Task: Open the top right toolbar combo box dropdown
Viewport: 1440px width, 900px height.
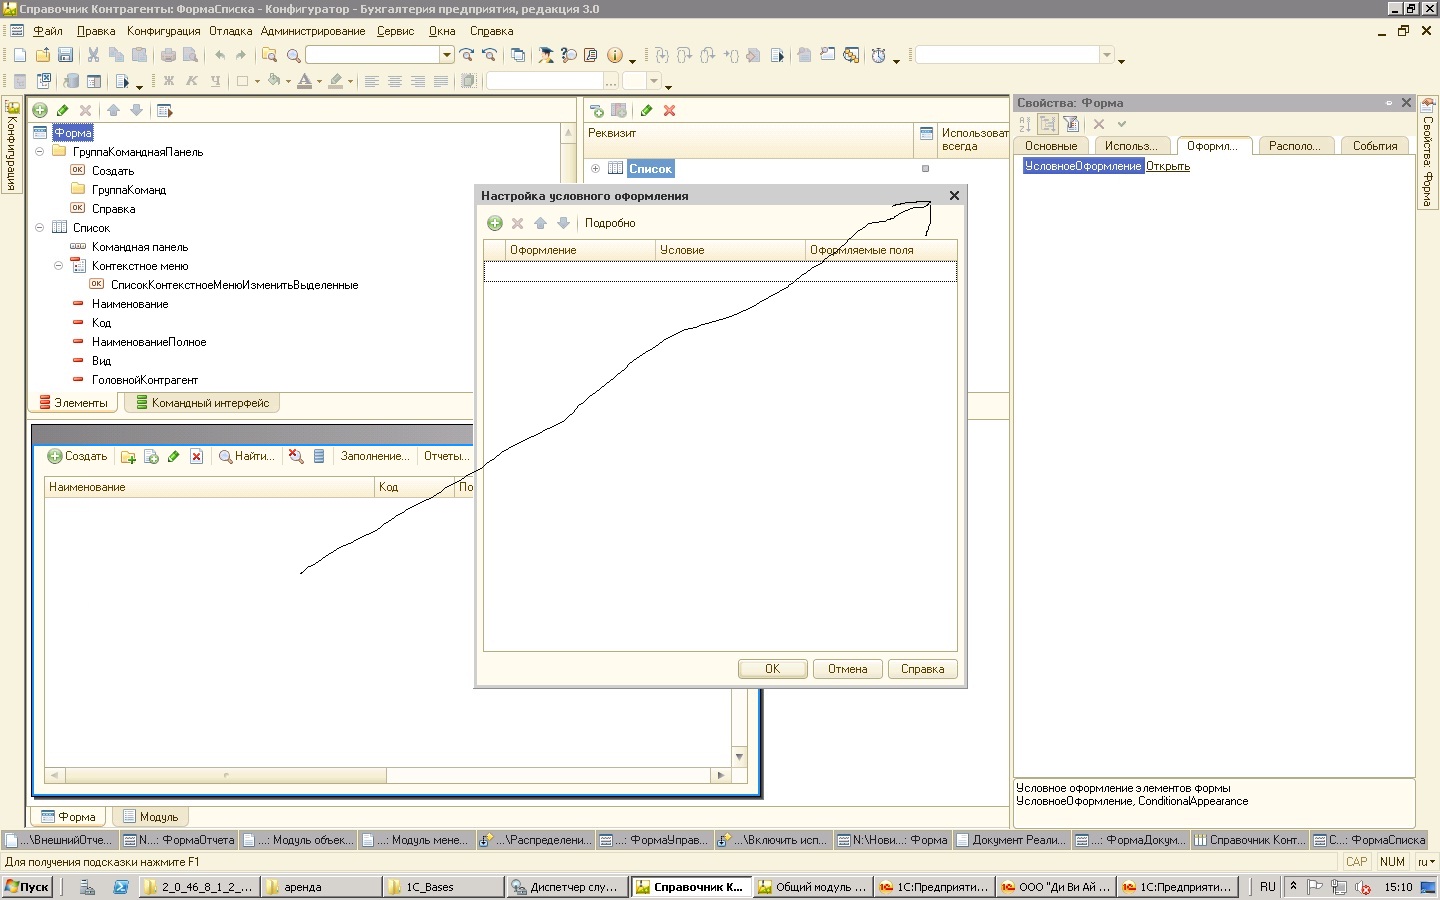Action: (1107, 55)
